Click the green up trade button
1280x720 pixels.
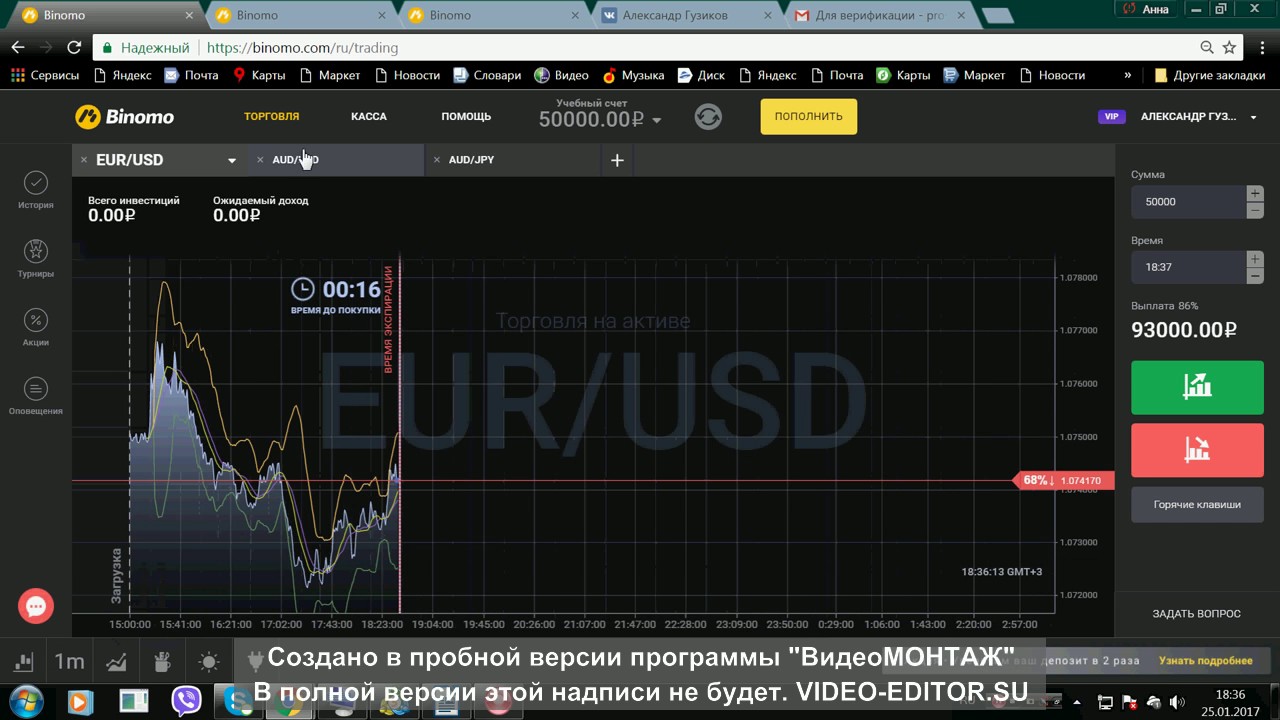(1197, 386)
